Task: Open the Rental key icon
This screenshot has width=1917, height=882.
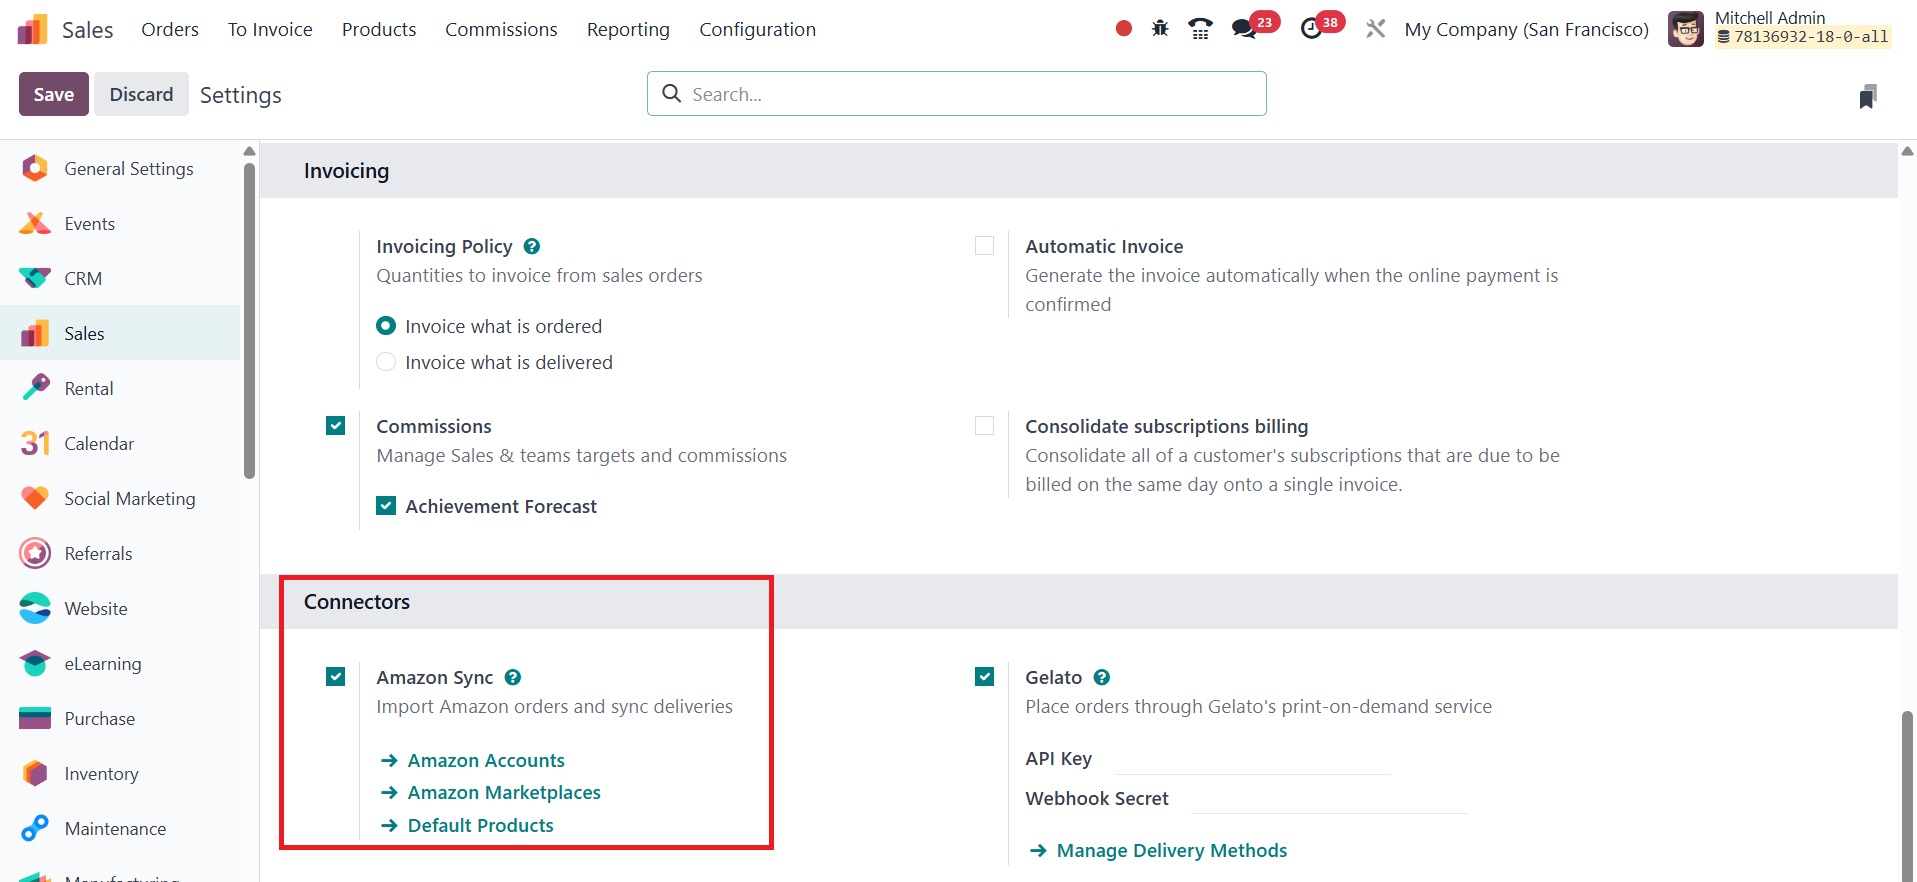Action: coord(35,388)
